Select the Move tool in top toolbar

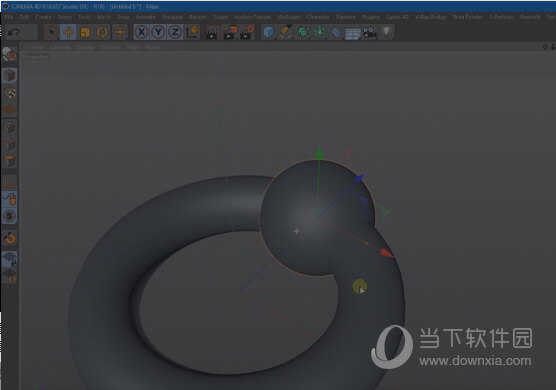click(x=68, y=33)
